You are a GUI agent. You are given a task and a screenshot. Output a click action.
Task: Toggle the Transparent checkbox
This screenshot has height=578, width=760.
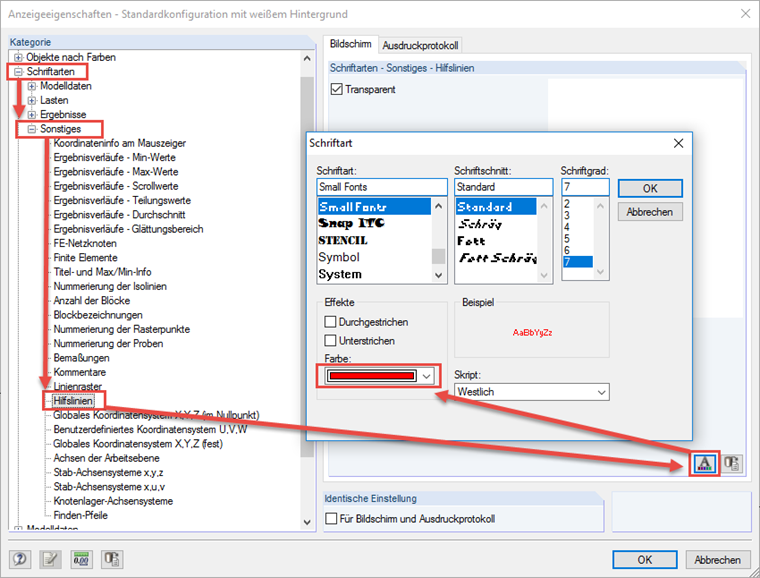(x=336, y=89)
